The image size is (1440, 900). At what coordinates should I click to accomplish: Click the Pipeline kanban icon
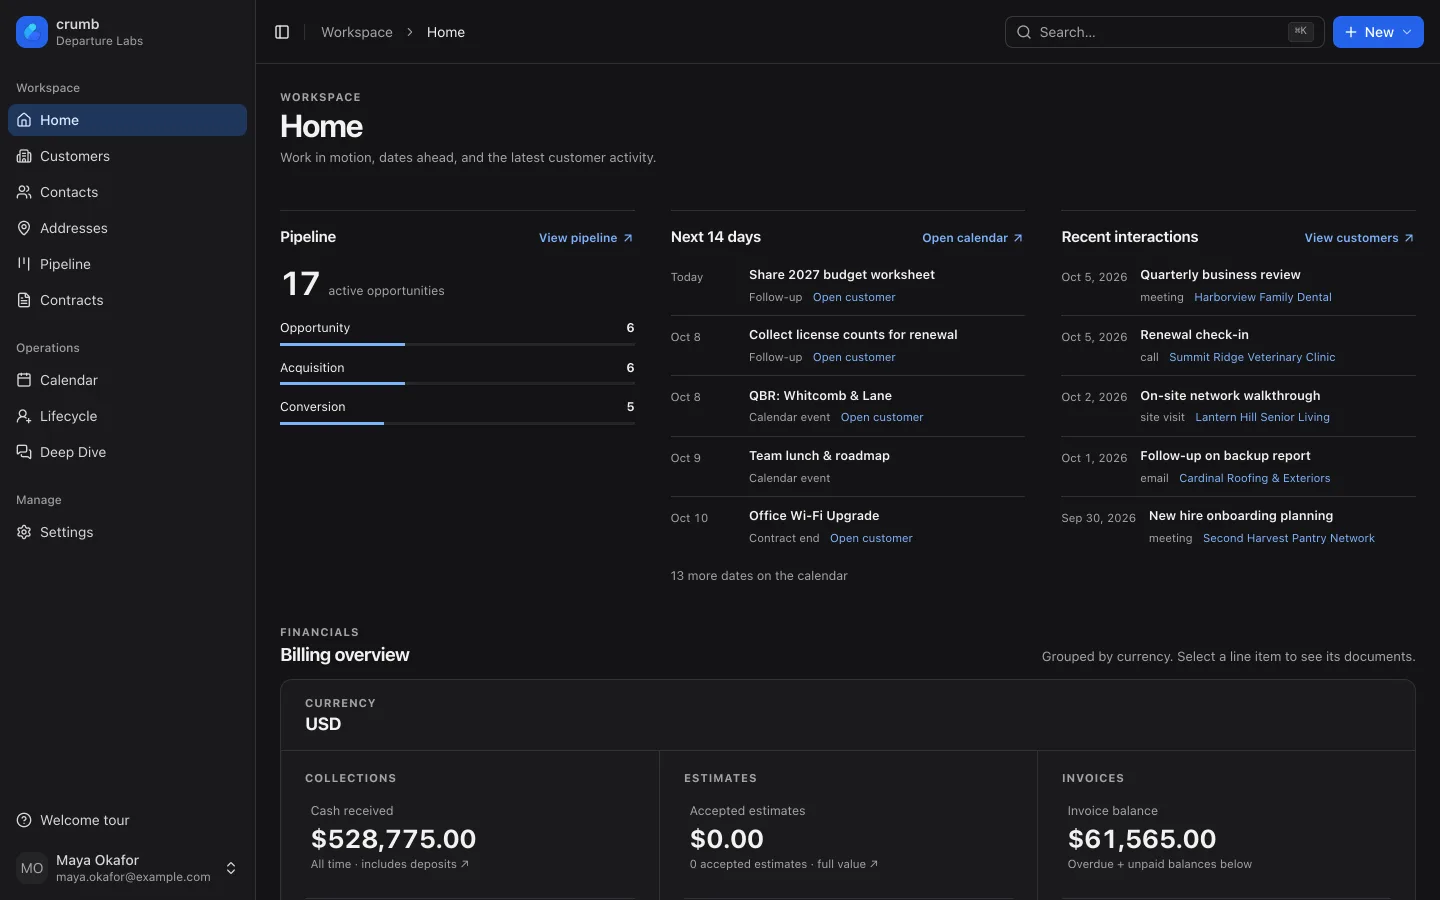(24, 264)
